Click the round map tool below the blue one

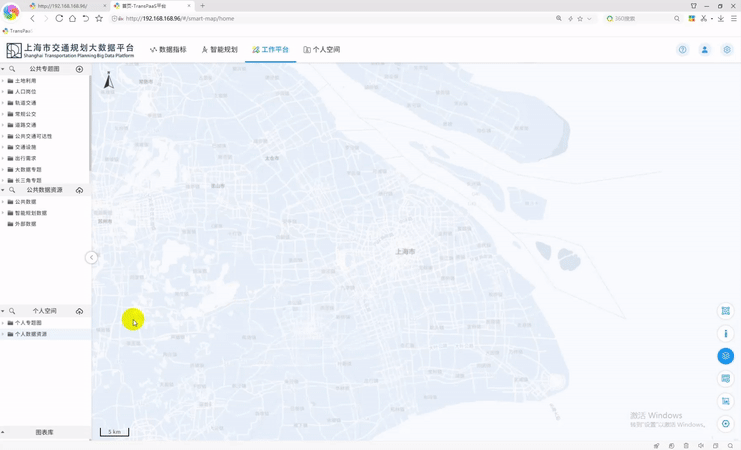tap(725, 379)
